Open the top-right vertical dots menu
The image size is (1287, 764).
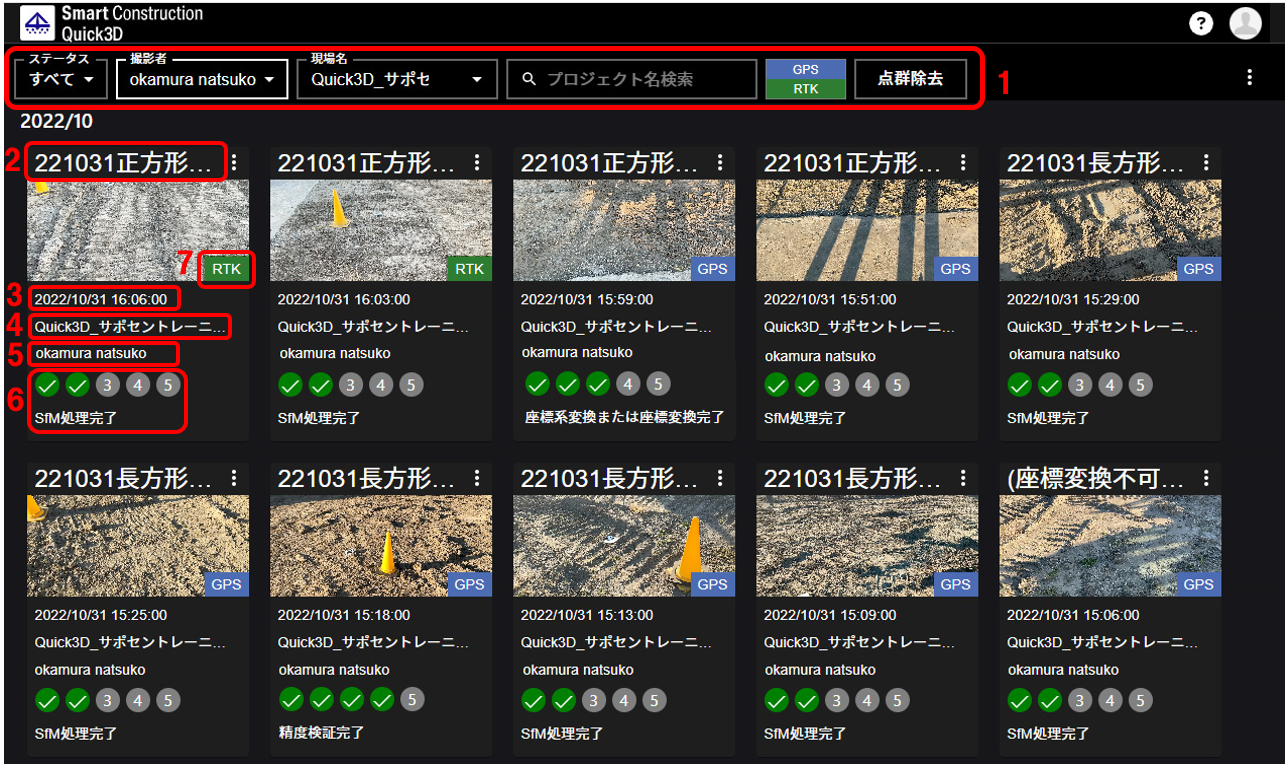click(x=1249, y=77)
